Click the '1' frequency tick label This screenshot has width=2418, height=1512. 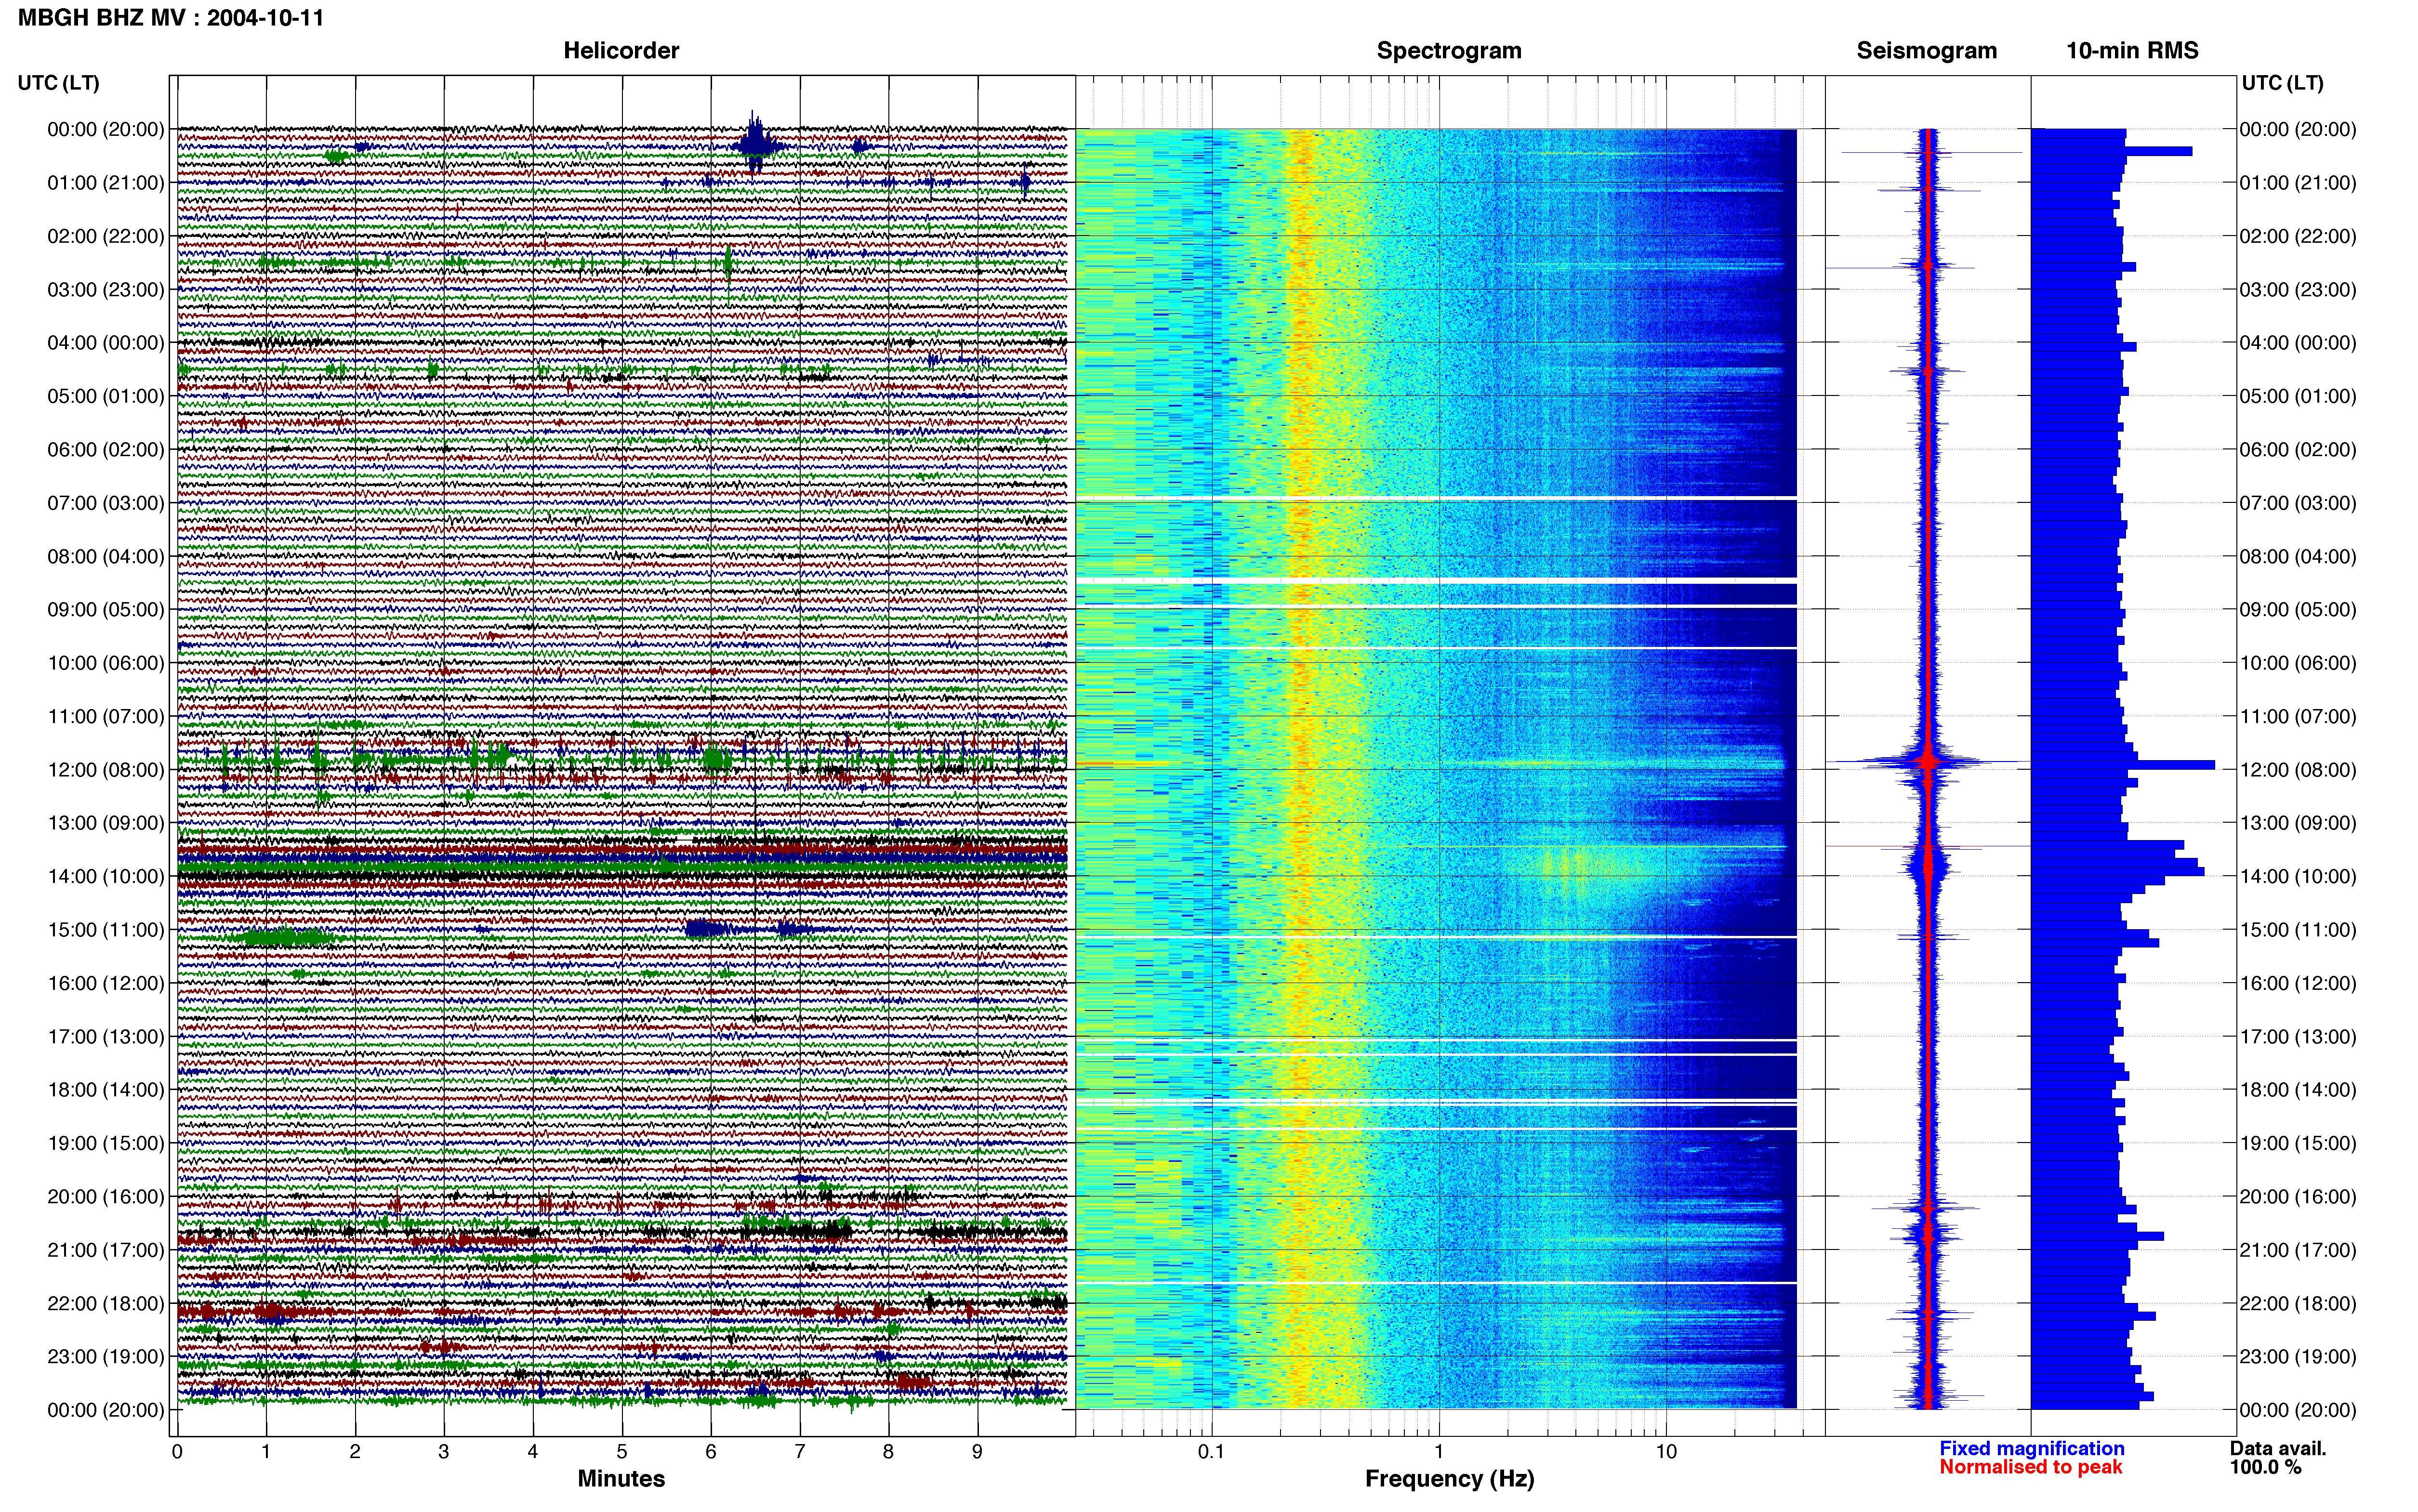click(x=1439, y=1451)
